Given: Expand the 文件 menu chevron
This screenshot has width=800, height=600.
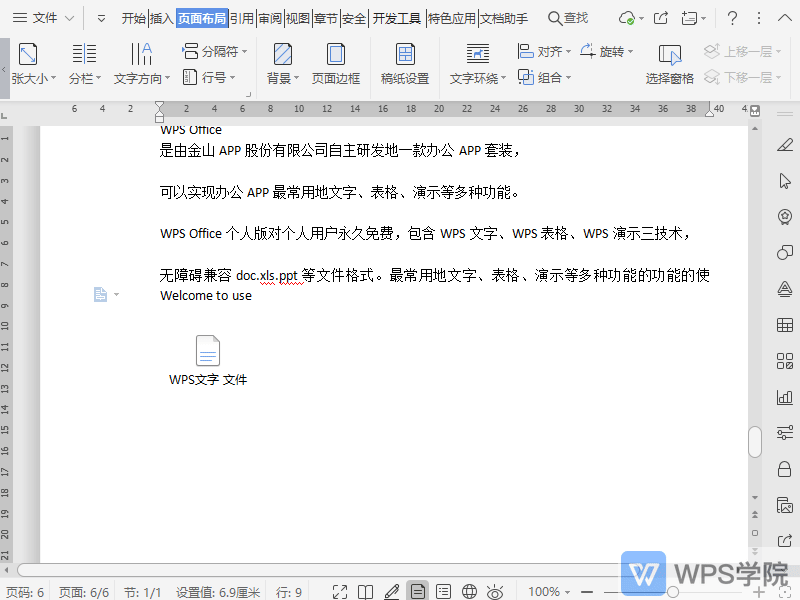Looking at the screenshot, I should (x=69, y=19).
